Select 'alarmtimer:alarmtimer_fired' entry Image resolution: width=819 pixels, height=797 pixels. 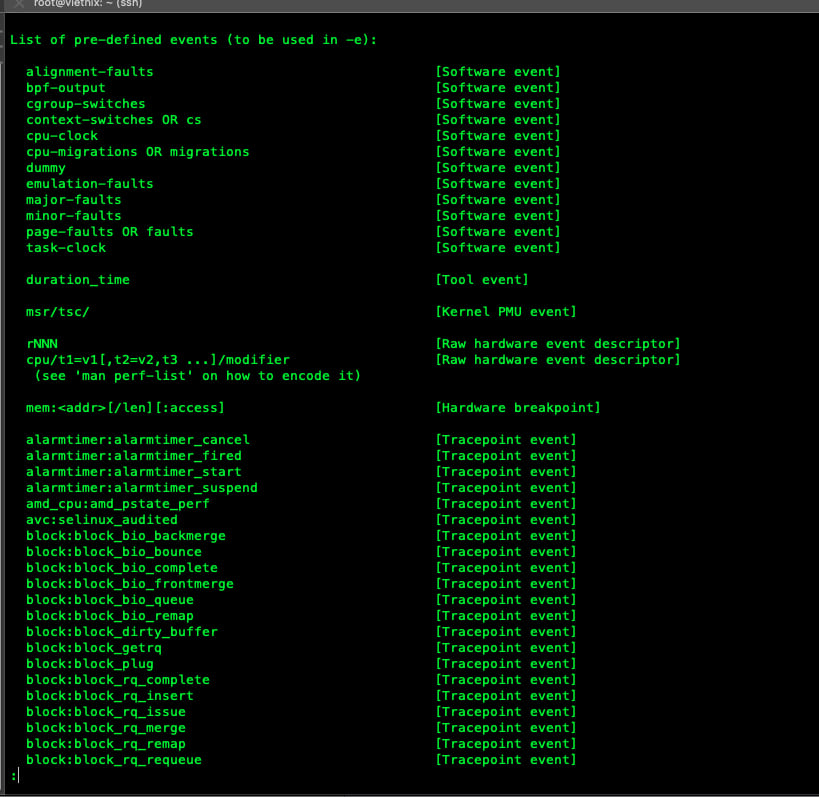click(x=134, y=455)
